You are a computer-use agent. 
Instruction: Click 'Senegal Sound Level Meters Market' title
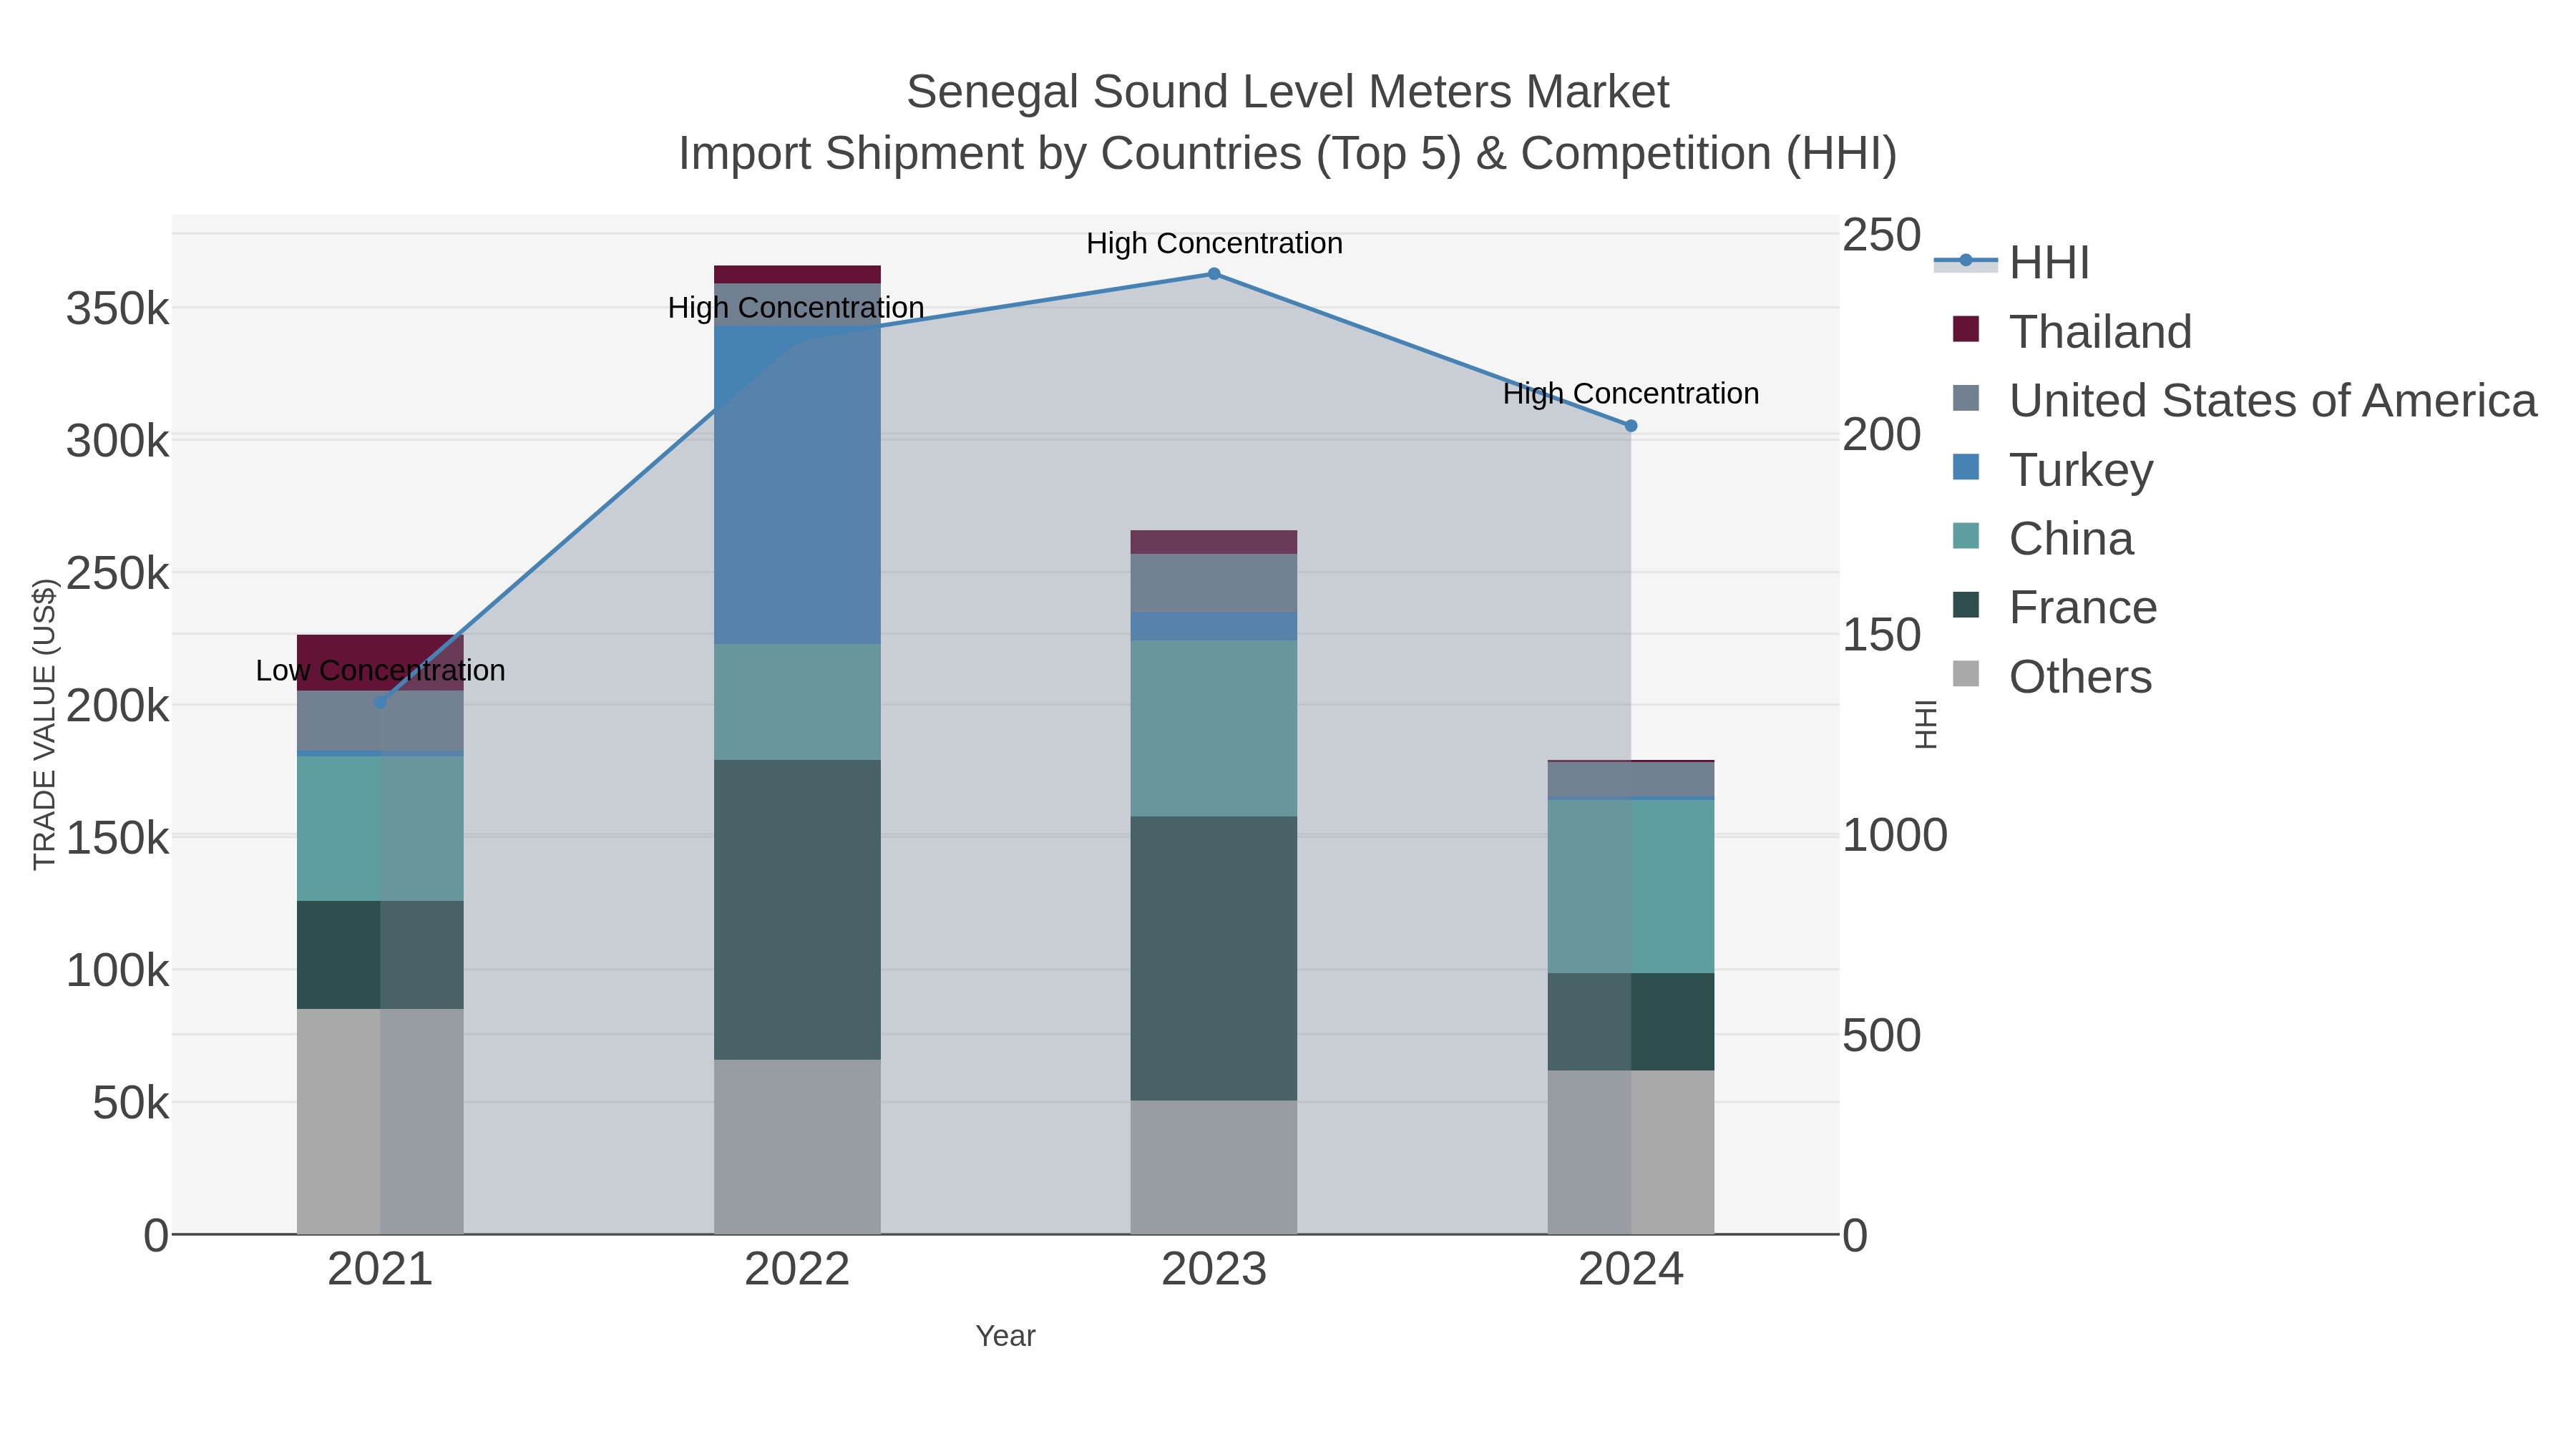click(1287, 92)
